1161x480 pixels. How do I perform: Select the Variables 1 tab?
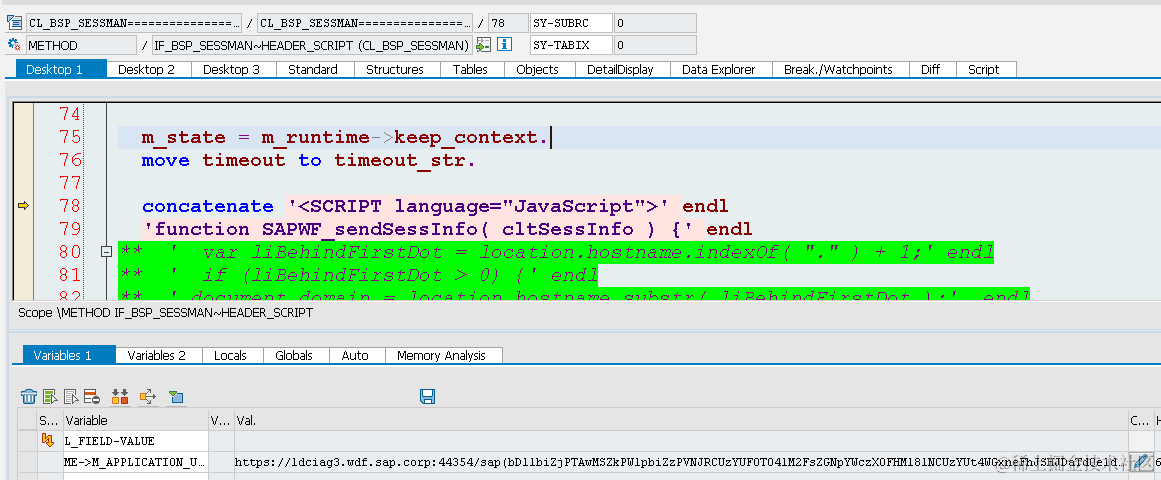pyautogui.click(x=69, y=355)
